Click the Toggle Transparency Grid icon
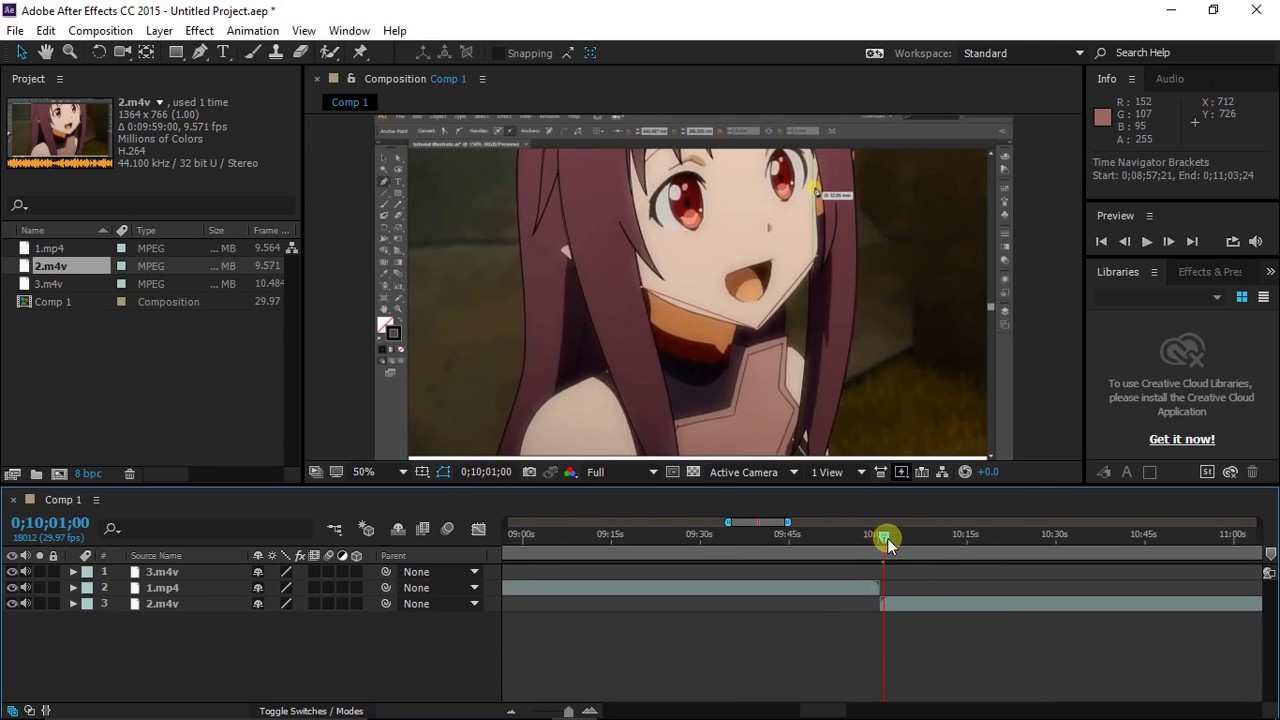The image size is (1280, 720). click(693, 472)
